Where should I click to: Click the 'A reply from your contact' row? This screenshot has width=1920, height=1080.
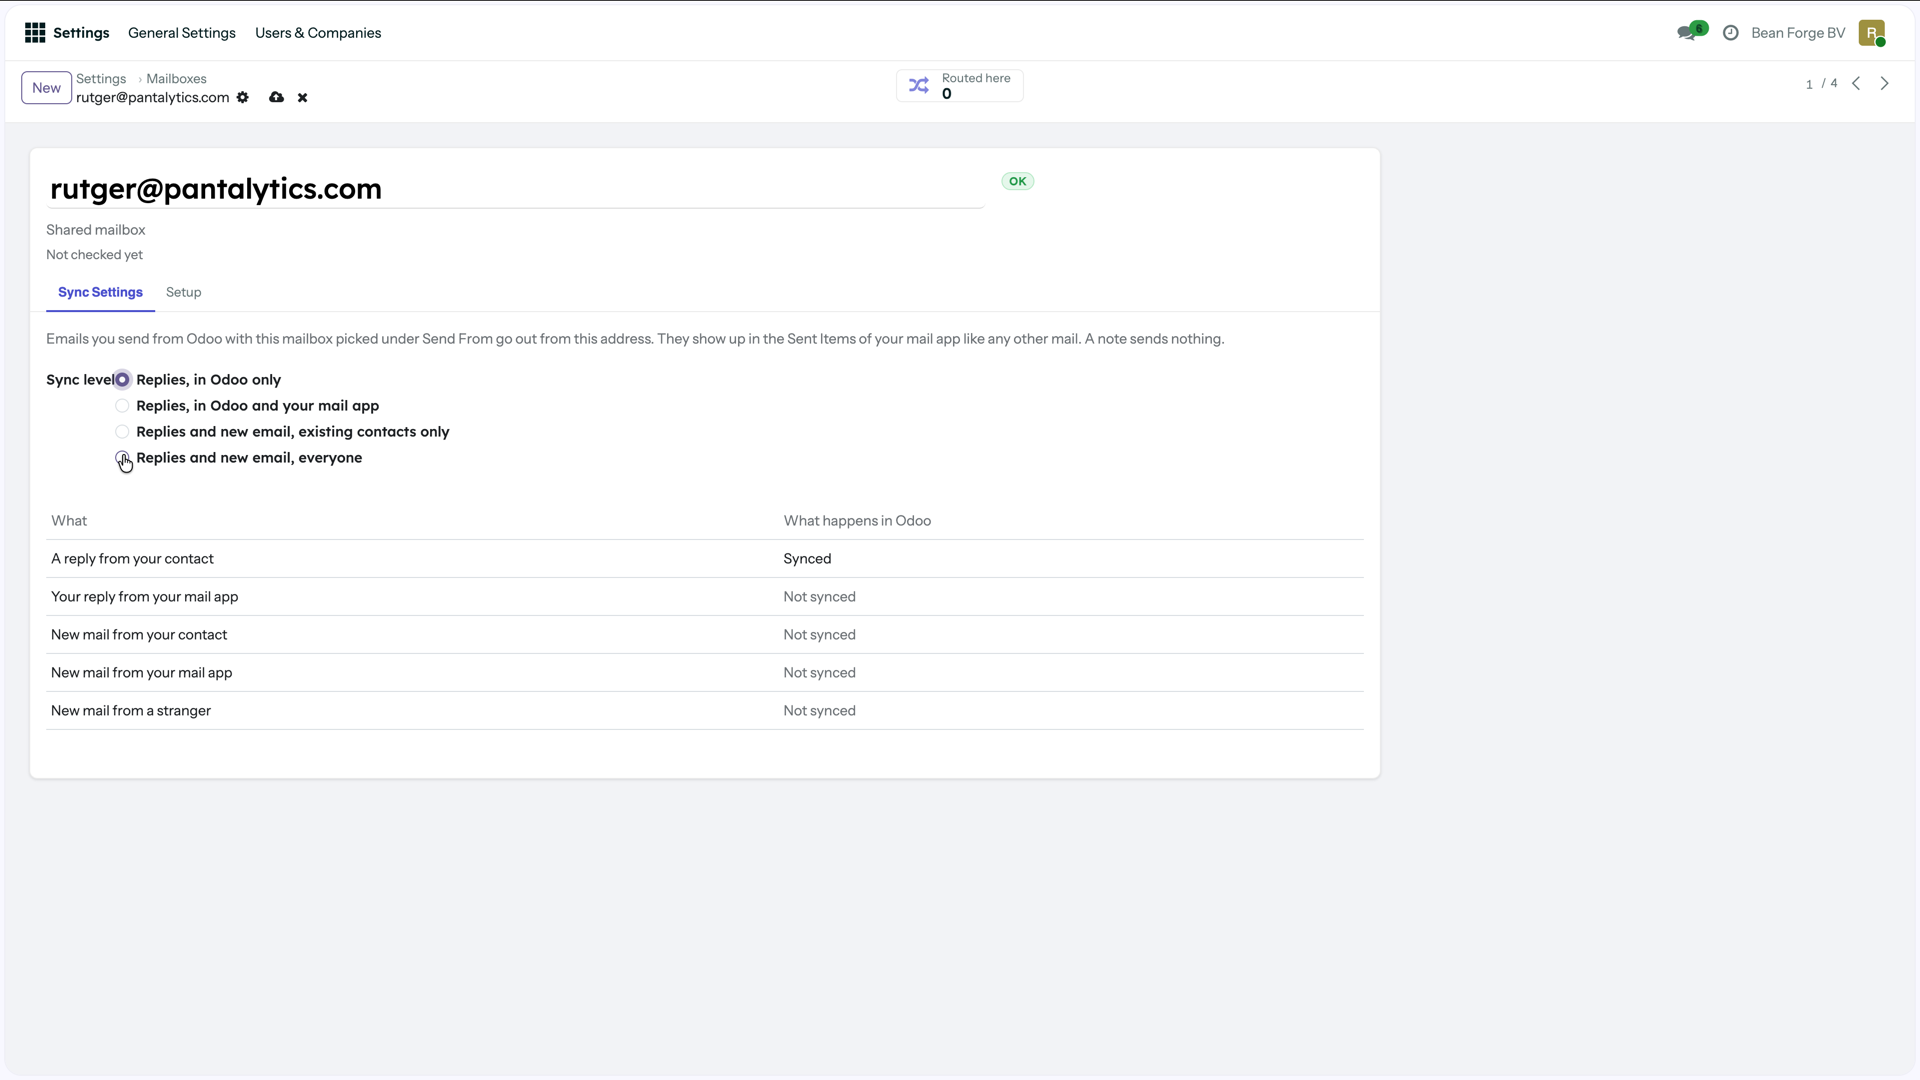[705, 559]
